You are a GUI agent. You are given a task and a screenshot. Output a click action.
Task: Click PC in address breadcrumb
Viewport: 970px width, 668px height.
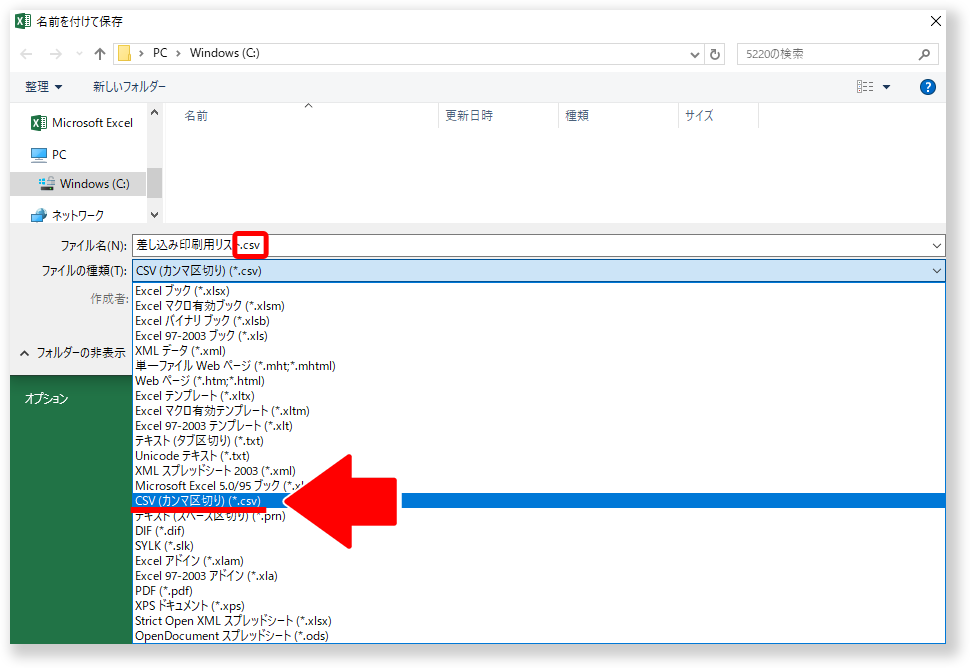[160, 53]
